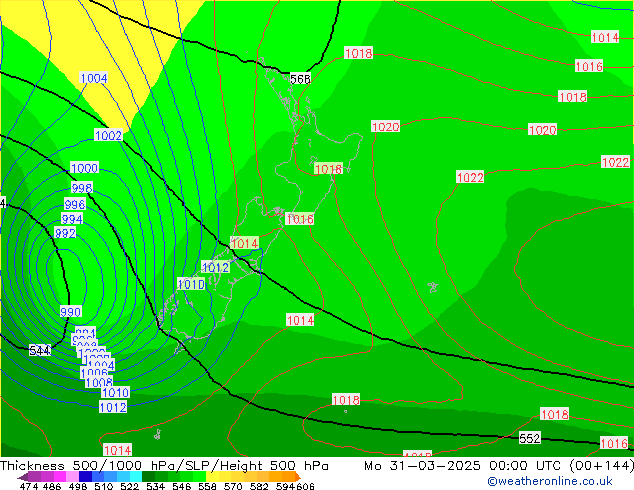634x490 pixels.
Task: Click the legend value 522
Action: [x=129, y=486]
